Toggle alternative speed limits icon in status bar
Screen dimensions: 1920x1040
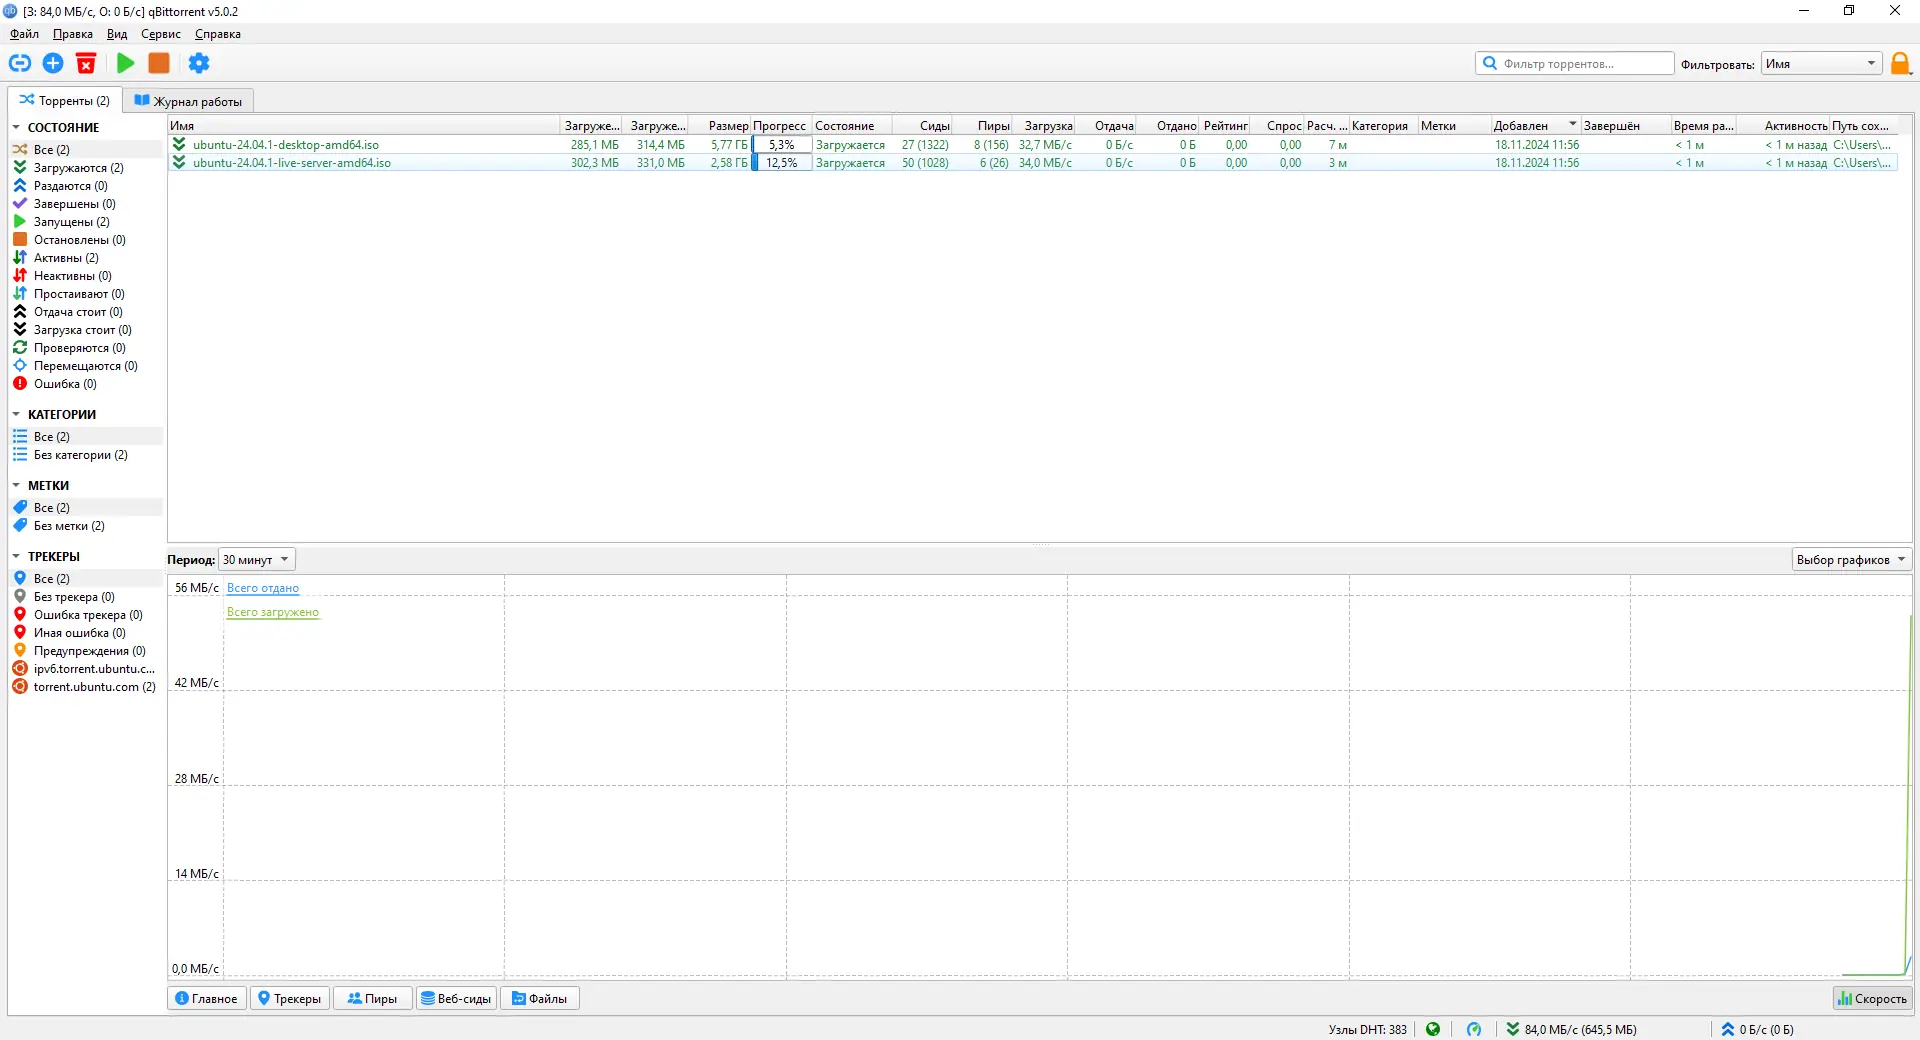1474,1029
